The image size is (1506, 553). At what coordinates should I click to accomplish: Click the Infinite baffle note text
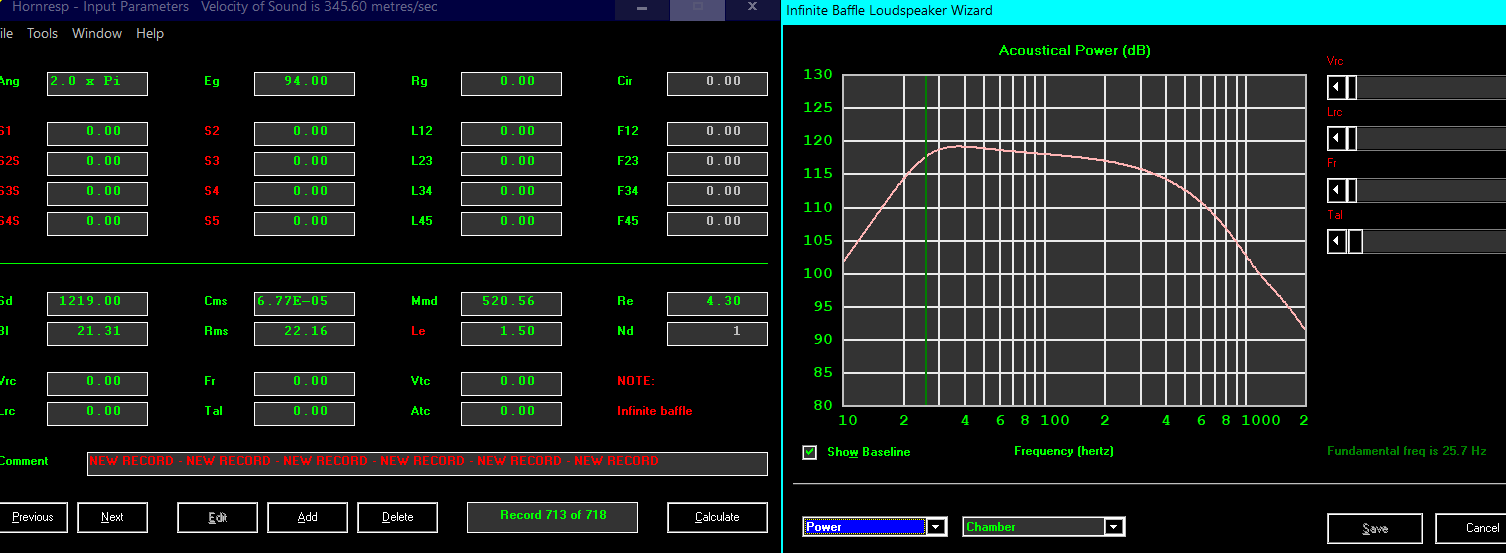coord(654,411)
